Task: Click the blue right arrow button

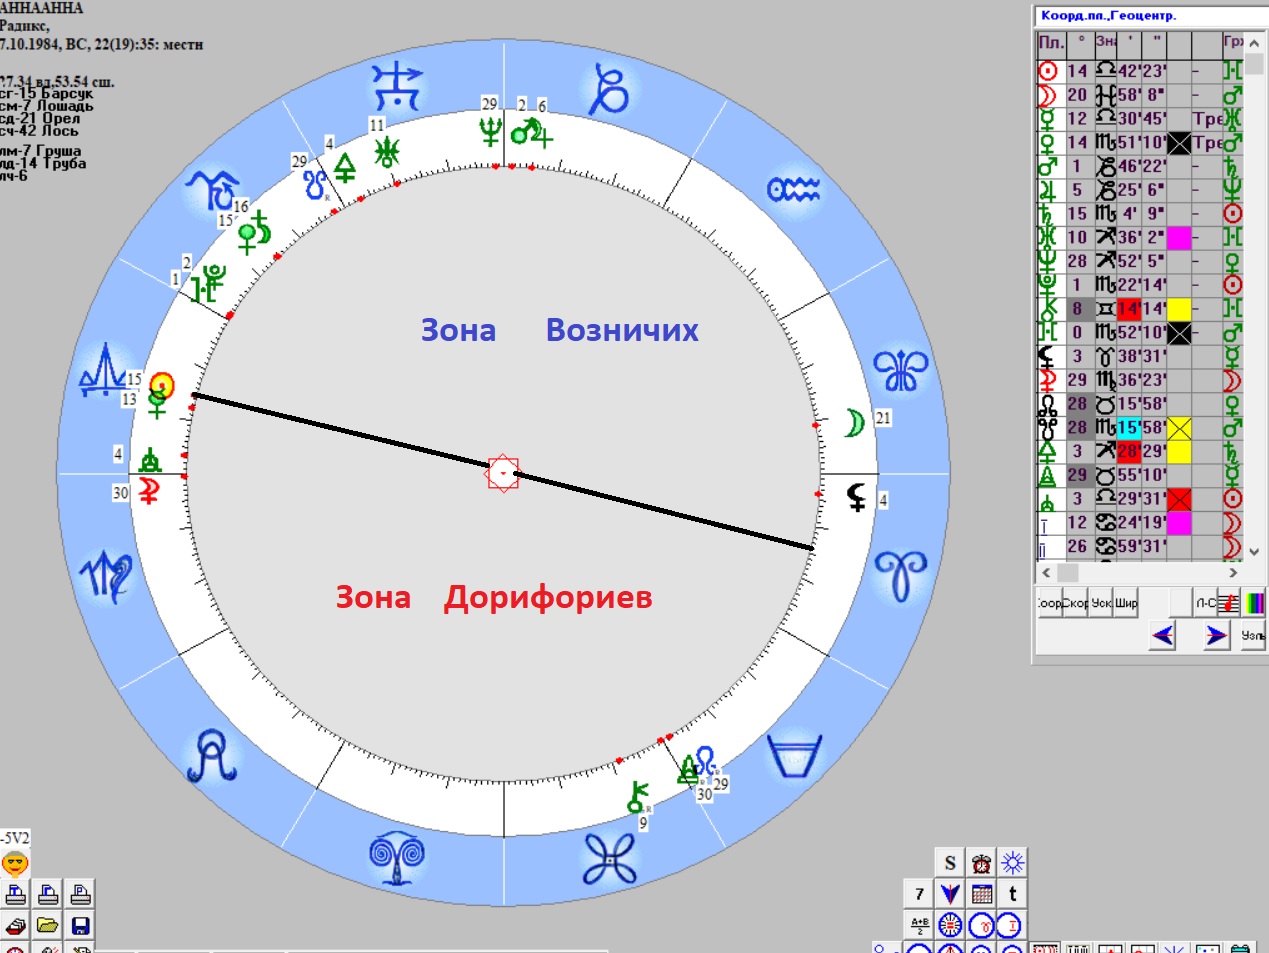Action: click(x=1216, y=635)
